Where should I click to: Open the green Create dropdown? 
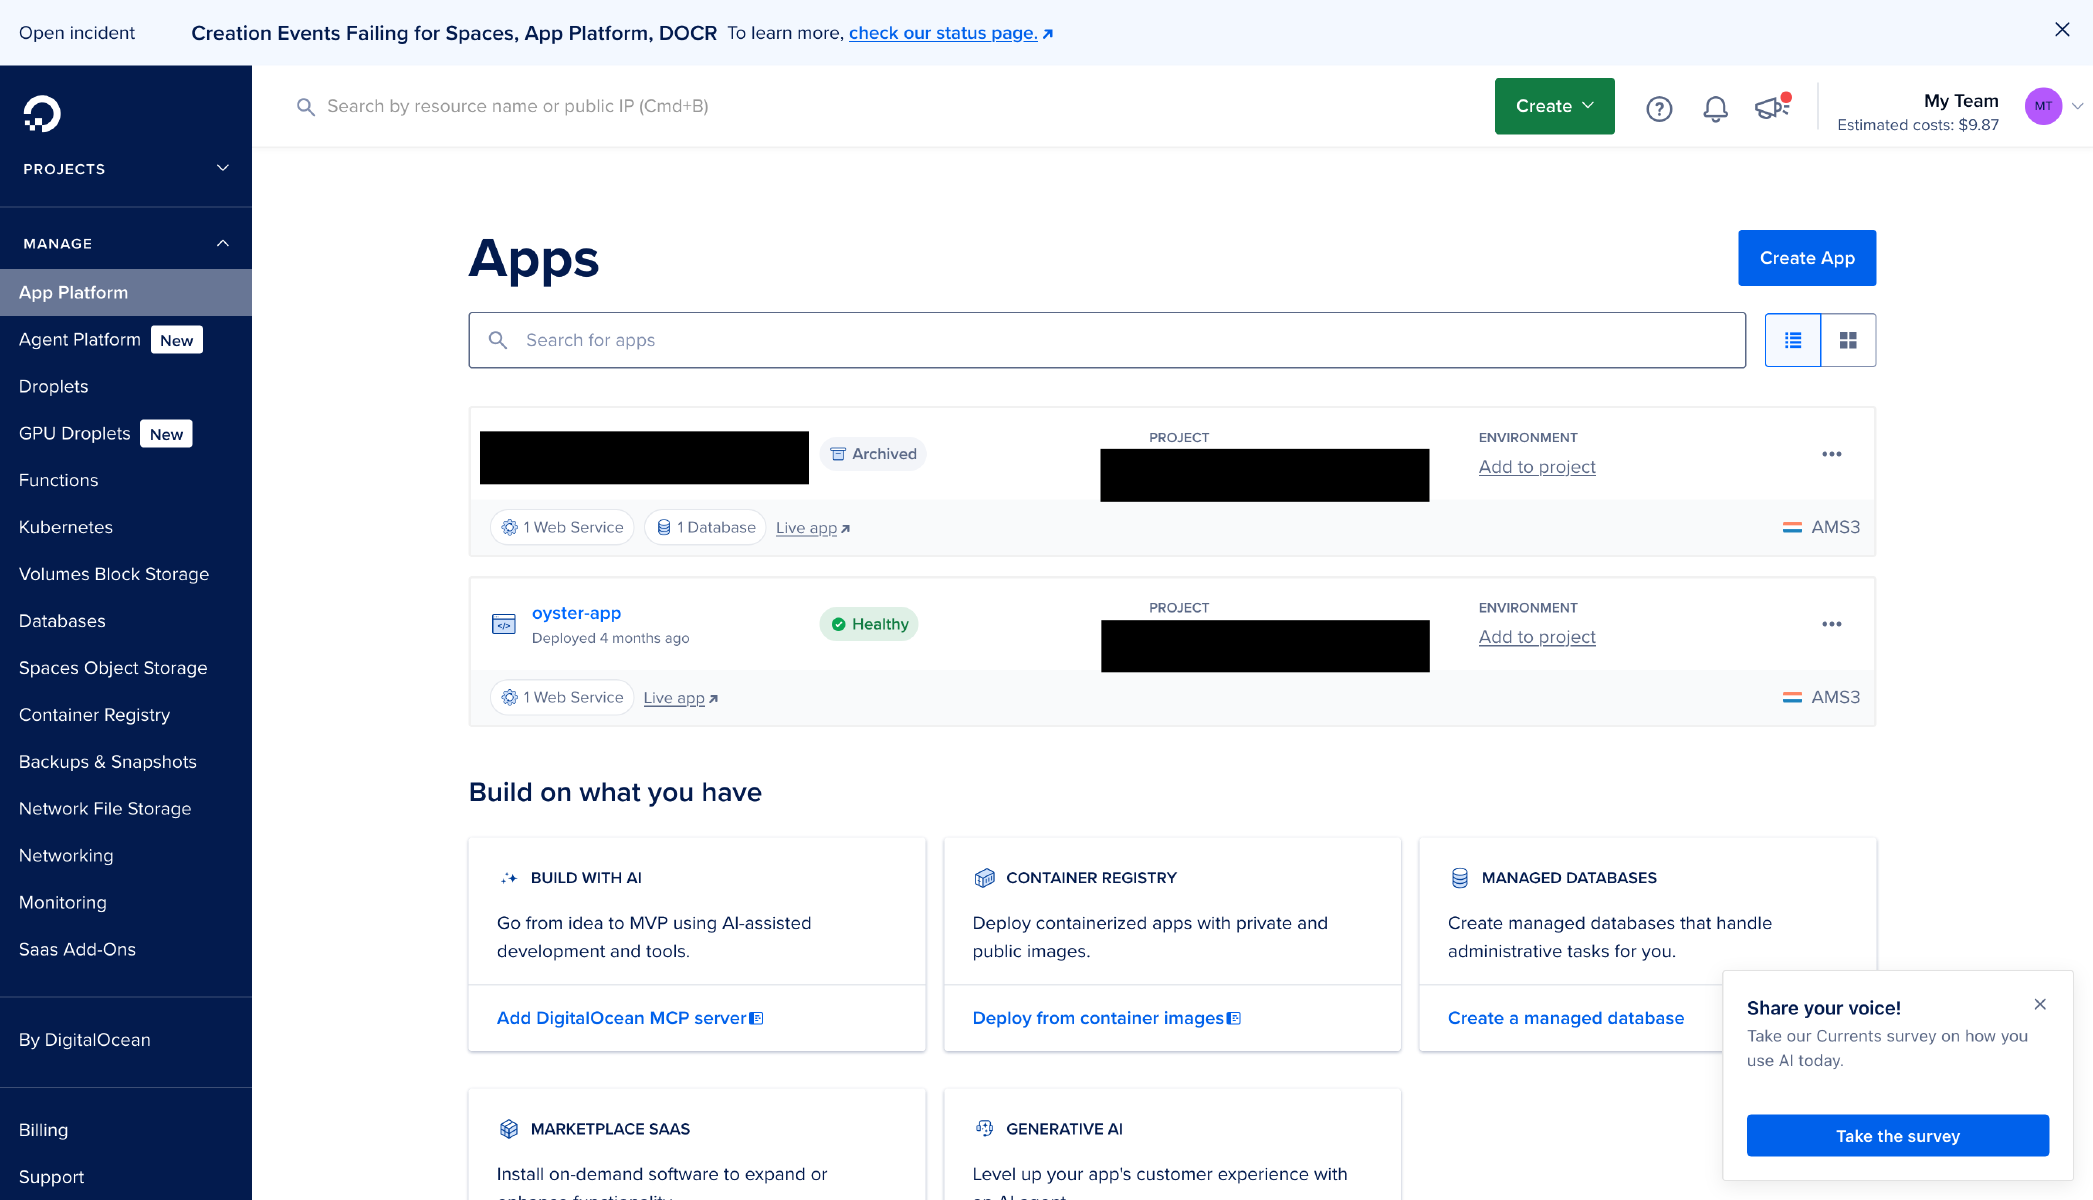pyautogui.click(x=1554, y=106)
